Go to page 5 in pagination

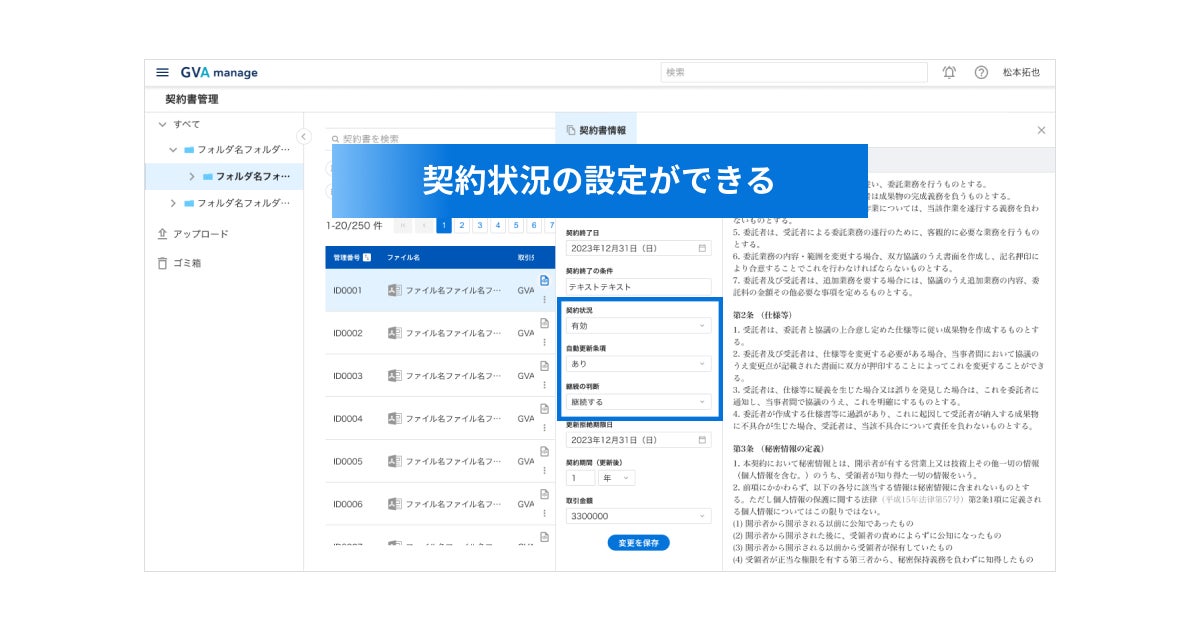click(x=516, y=226)
